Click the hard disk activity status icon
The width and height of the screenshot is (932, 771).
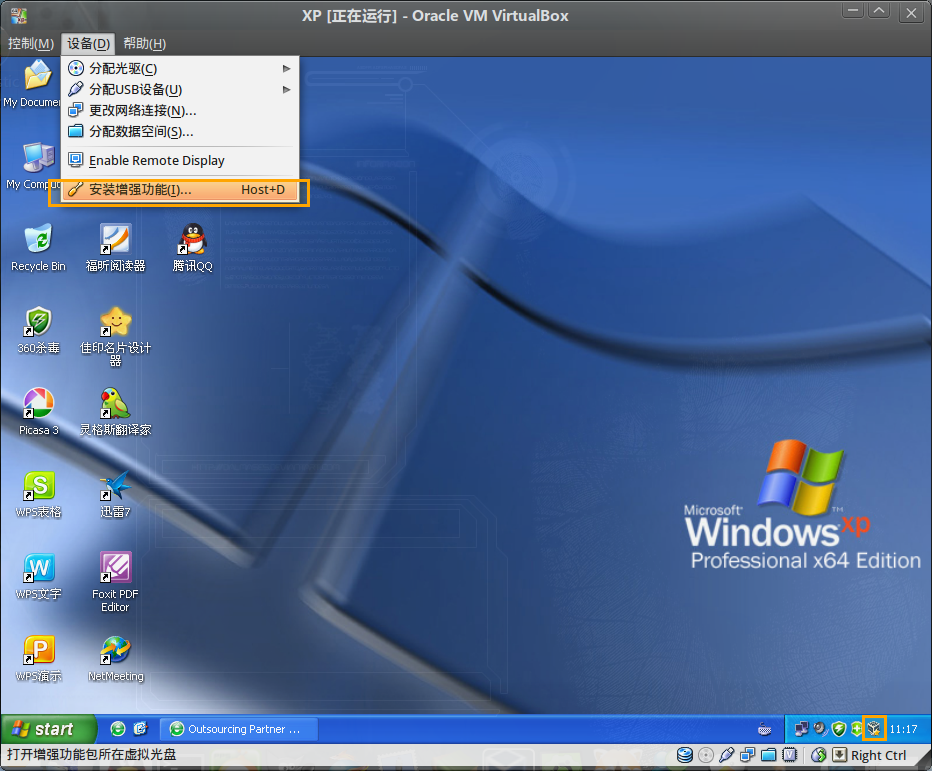point(685,755)
